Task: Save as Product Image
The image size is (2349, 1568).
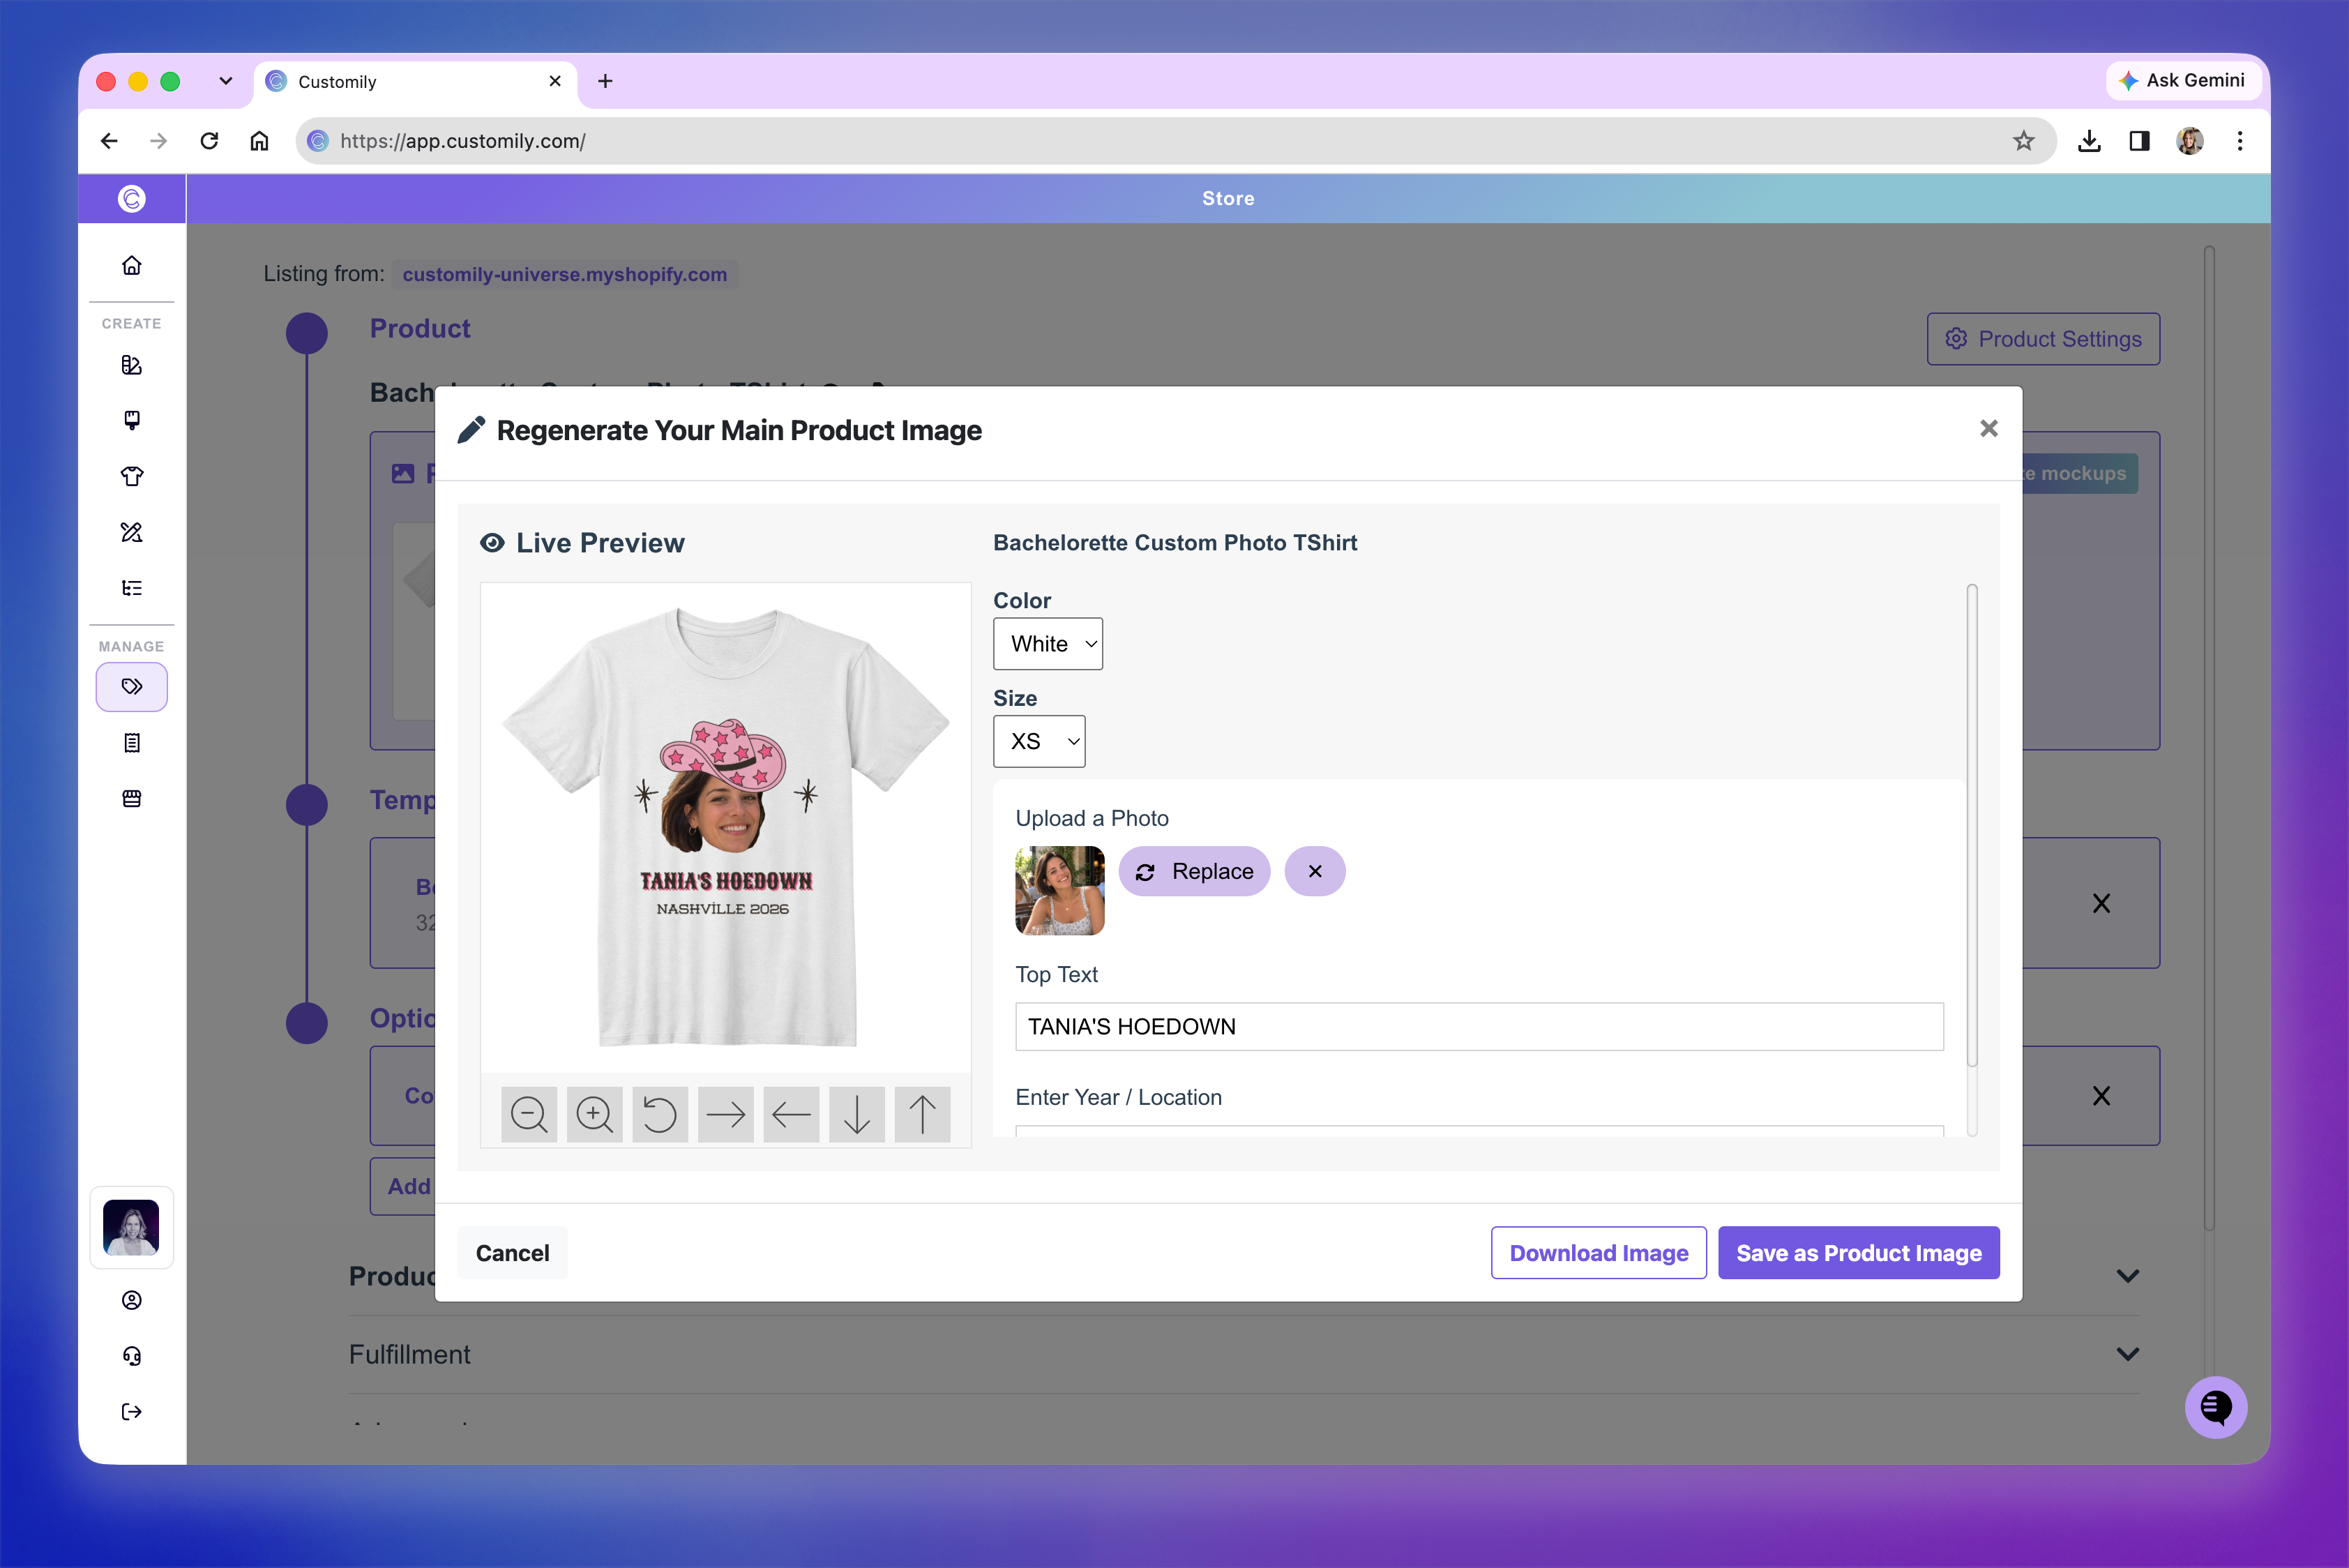Action: coord(1858,1253)
